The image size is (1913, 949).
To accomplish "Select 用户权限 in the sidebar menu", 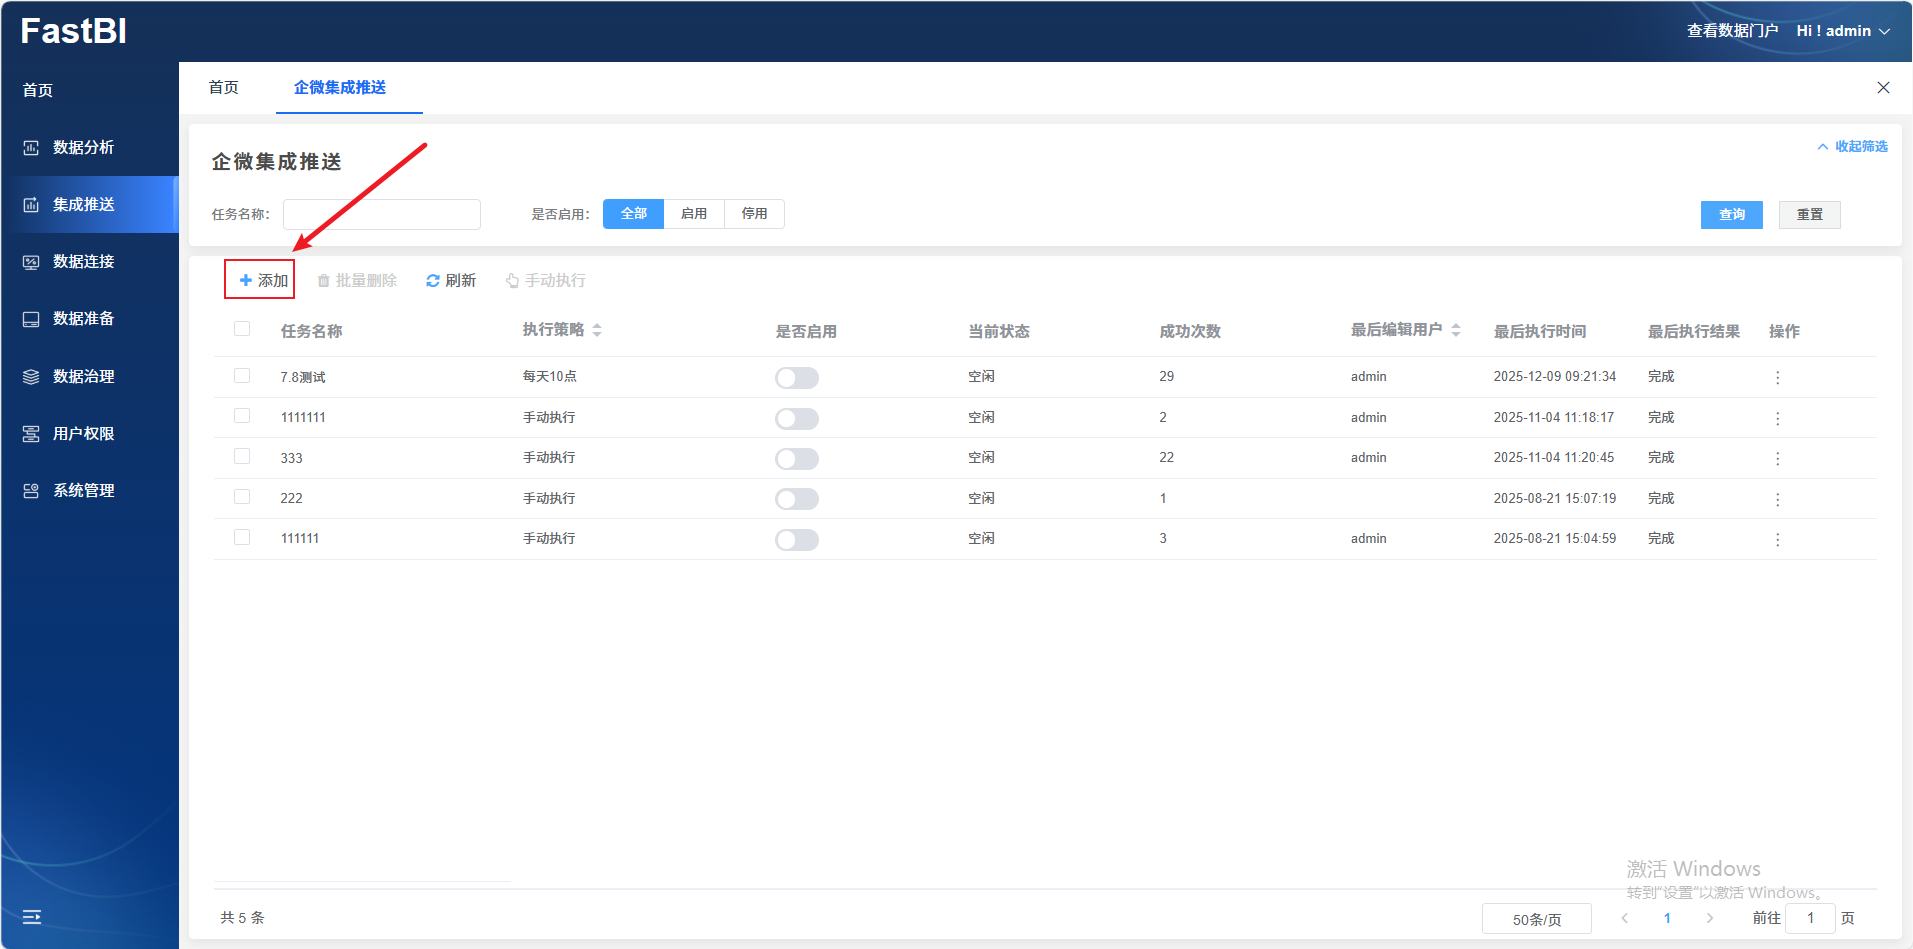I will click(x=84, y=434).
